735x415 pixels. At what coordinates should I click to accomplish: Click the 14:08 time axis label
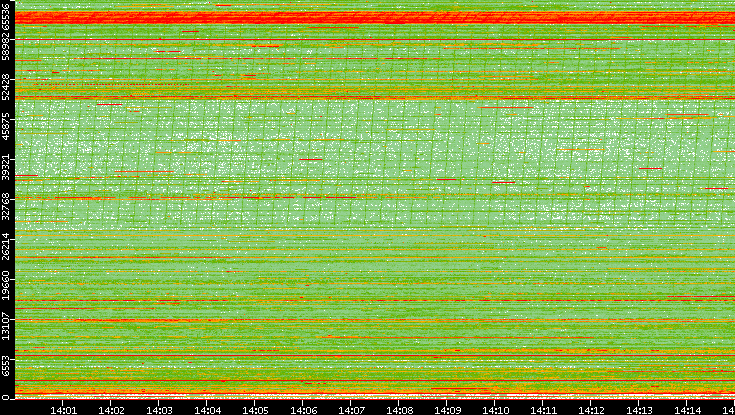click(399, 410)
